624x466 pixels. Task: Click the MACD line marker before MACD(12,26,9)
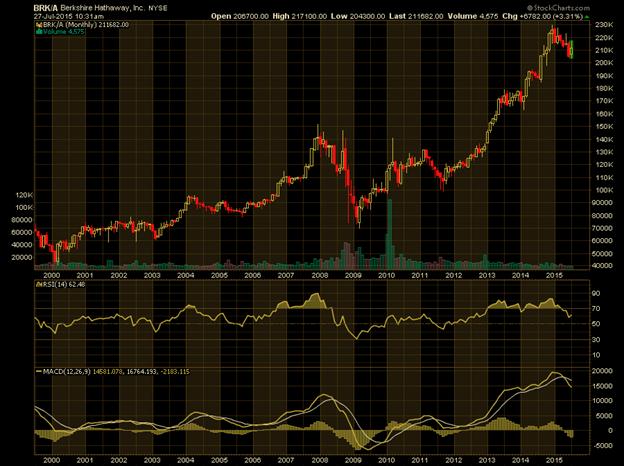(x=39, y=371)
